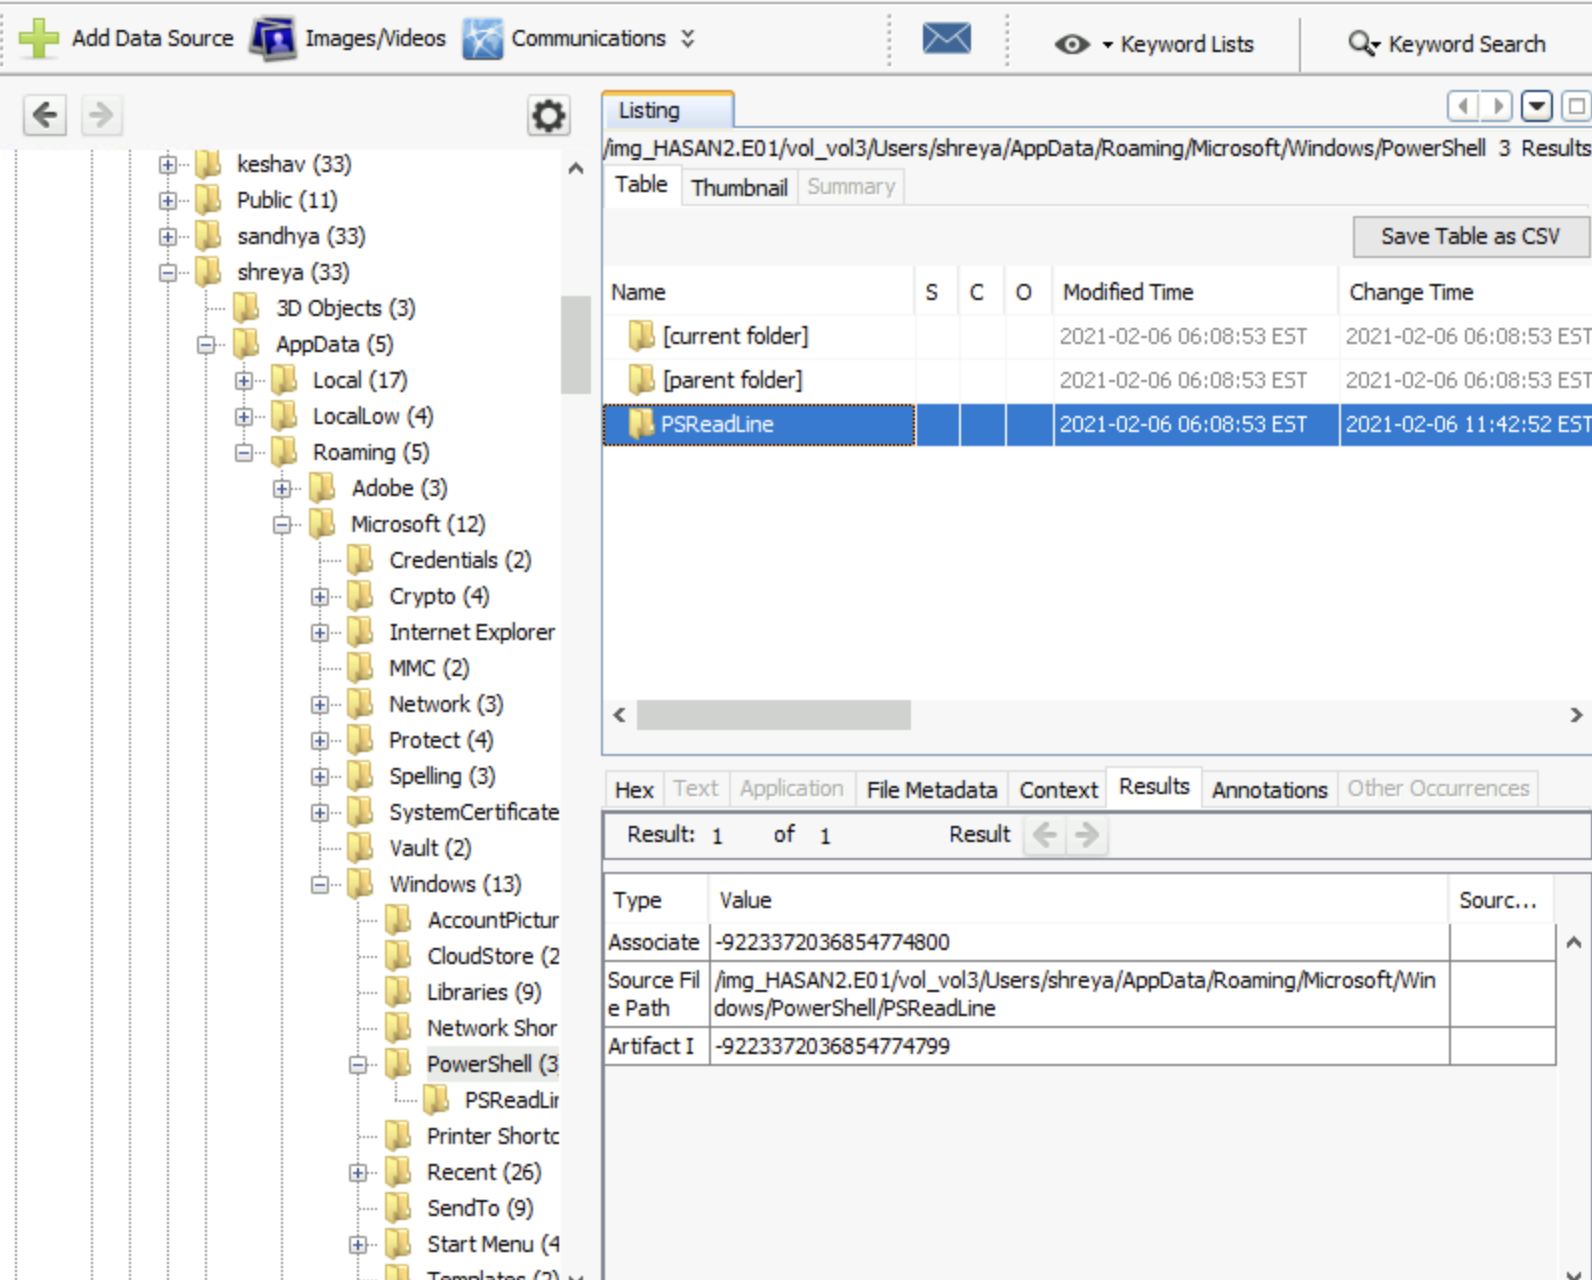Switch to the Thumbnail view tab
Viewport: 1592px width, 1280px height.
point(739,187)
